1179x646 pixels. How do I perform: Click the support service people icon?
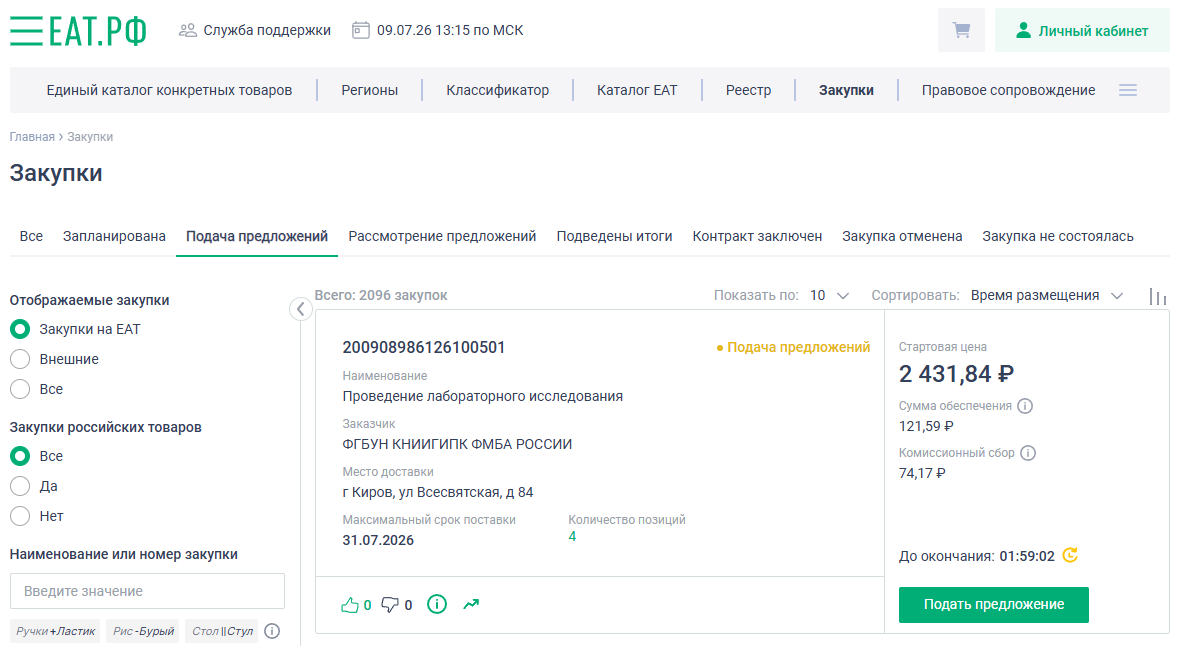(187, 31)
